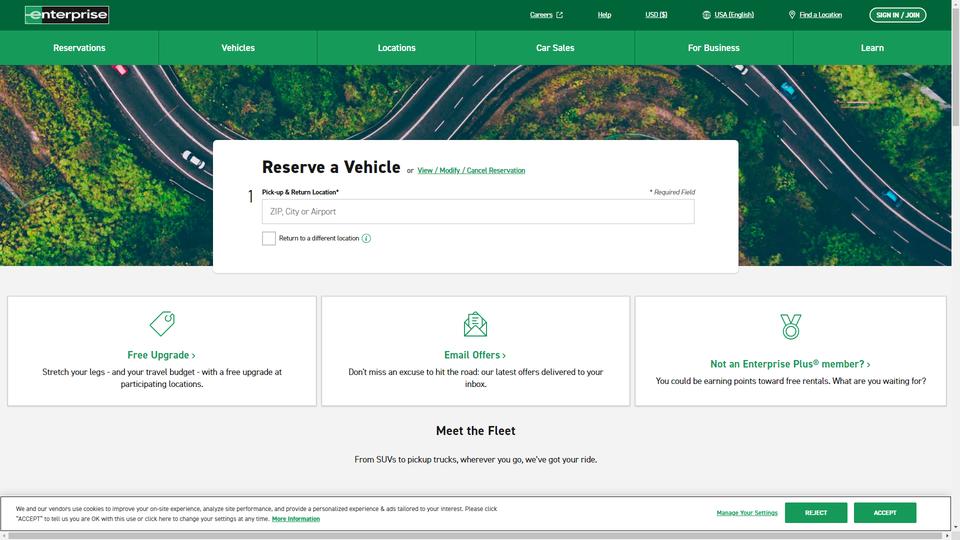Click the medal icon above Enterprise Plus
960x540 pixels.
tap(790, 326)
